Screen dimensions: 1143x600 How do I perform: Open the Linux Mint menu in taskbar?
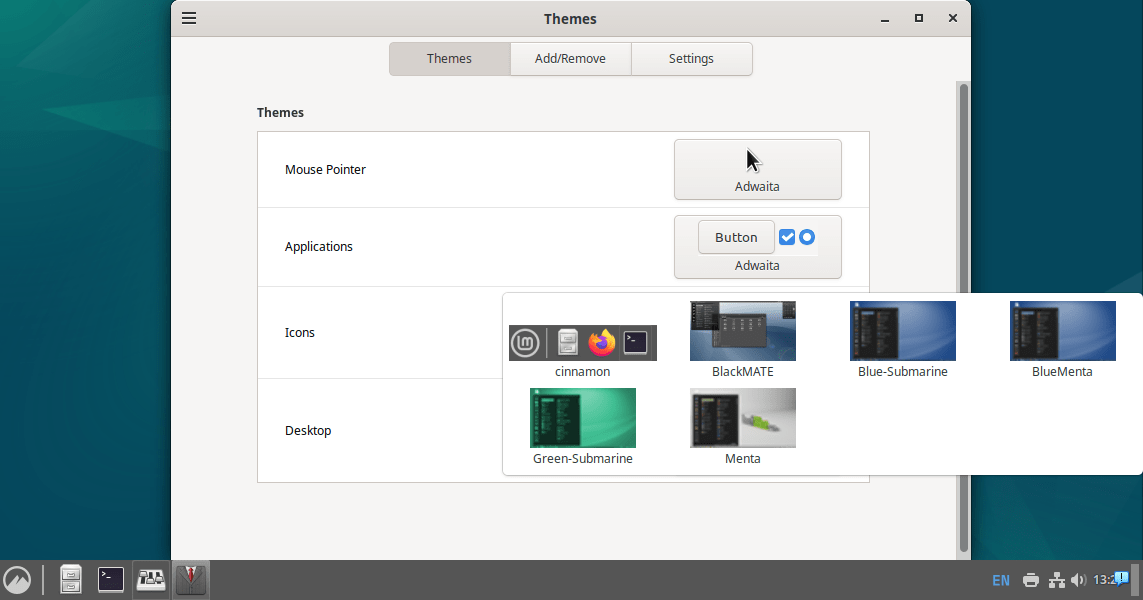(17, 579)
